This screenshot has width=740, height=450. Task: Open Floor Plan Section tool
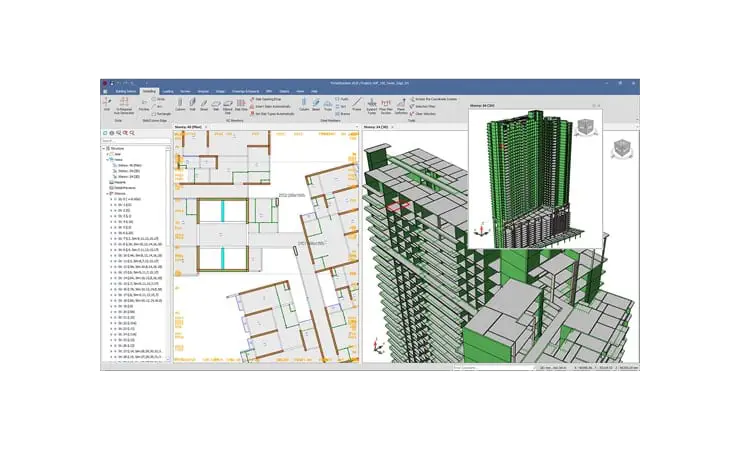386,106
